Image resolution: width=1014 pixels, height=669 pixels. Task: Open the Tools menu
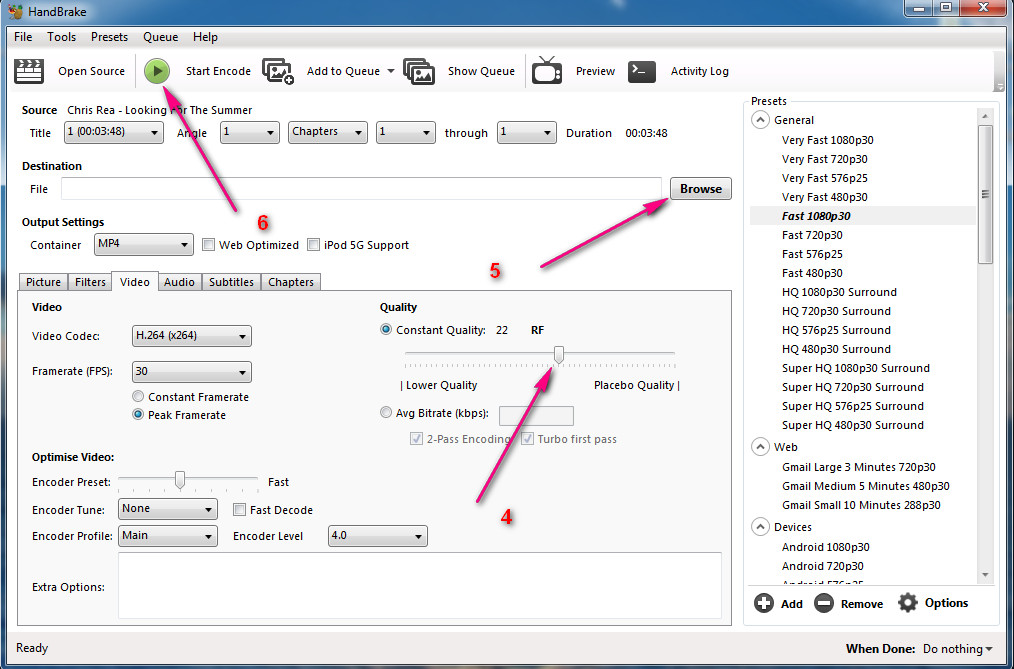pyautogui.click(x=61, y=37)
